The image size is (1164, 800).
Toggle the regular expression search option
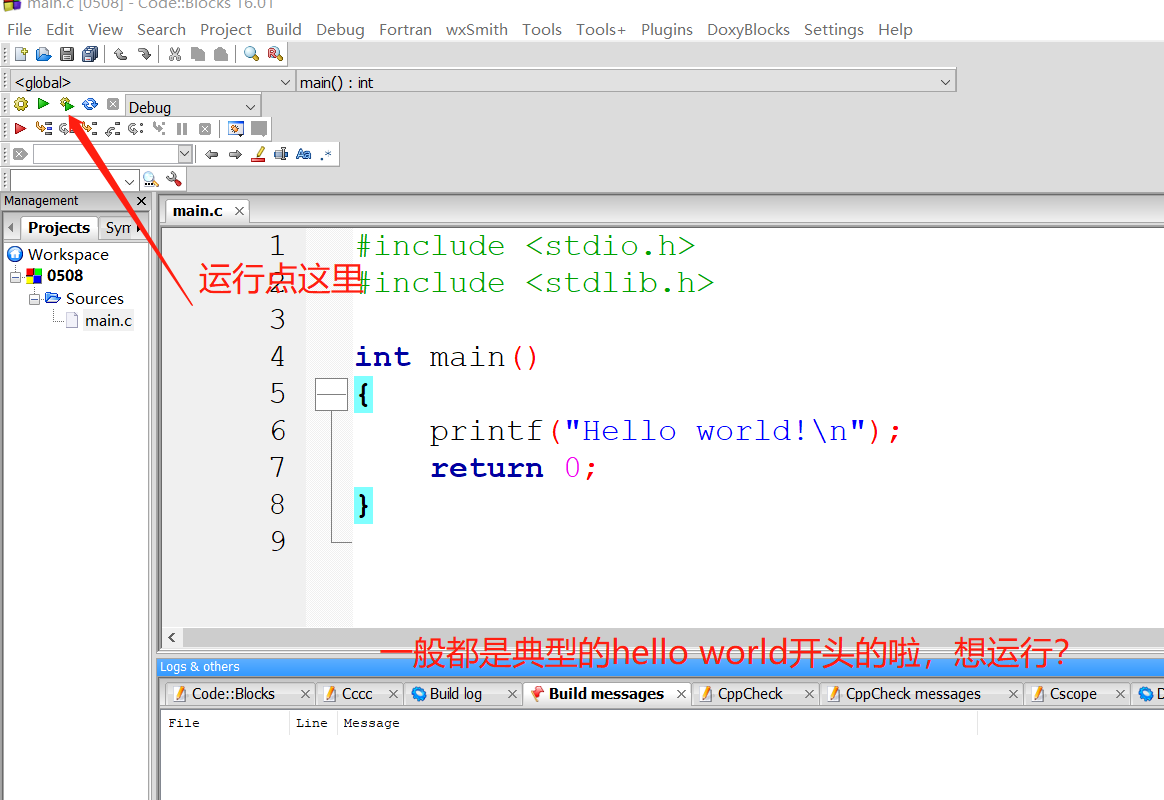(326, 154)
